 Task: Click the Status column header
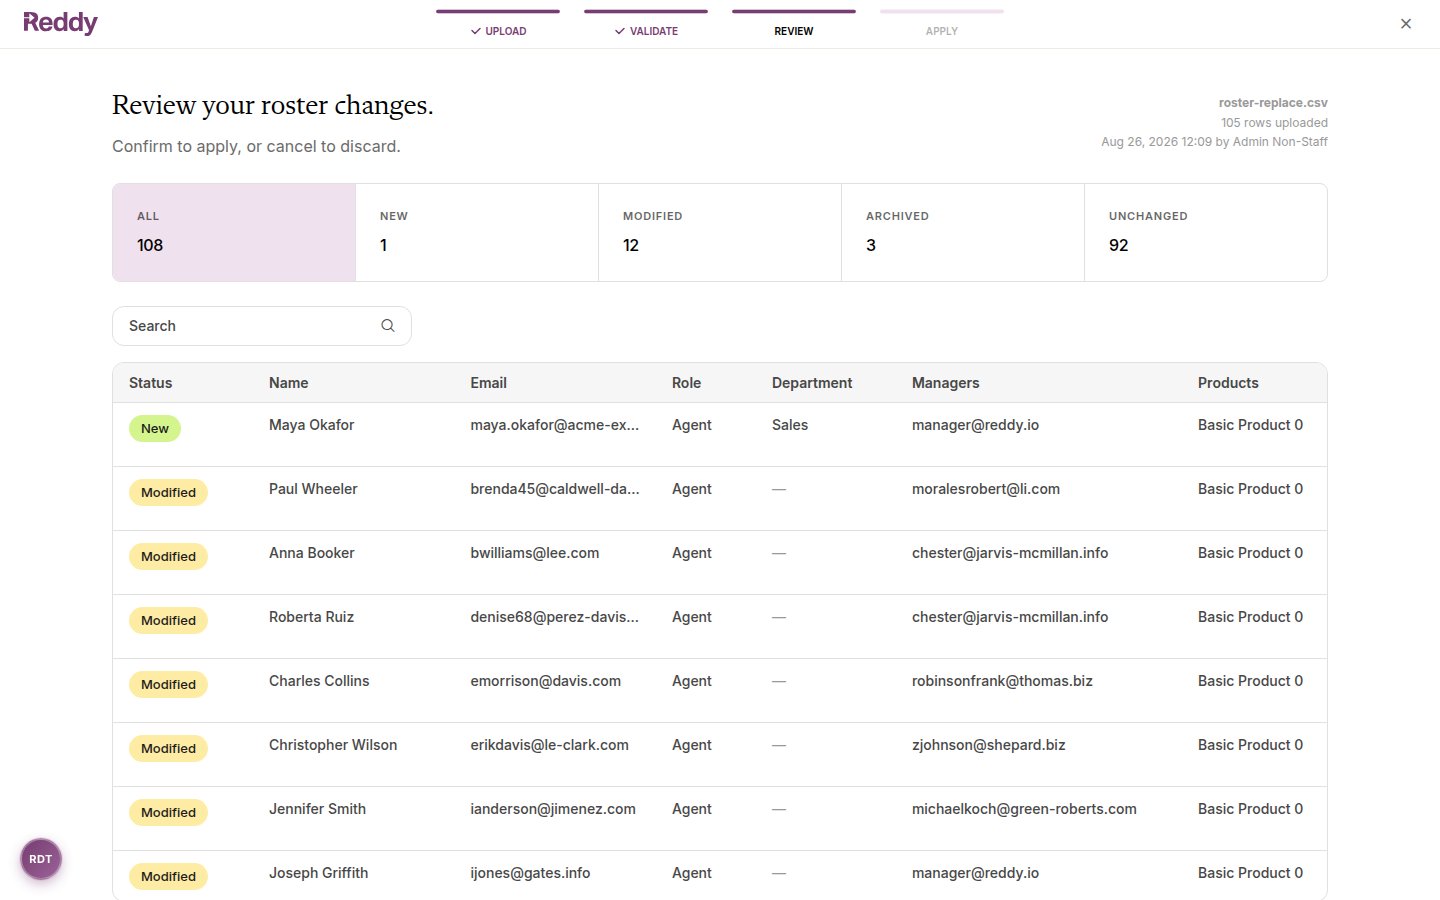151,383
